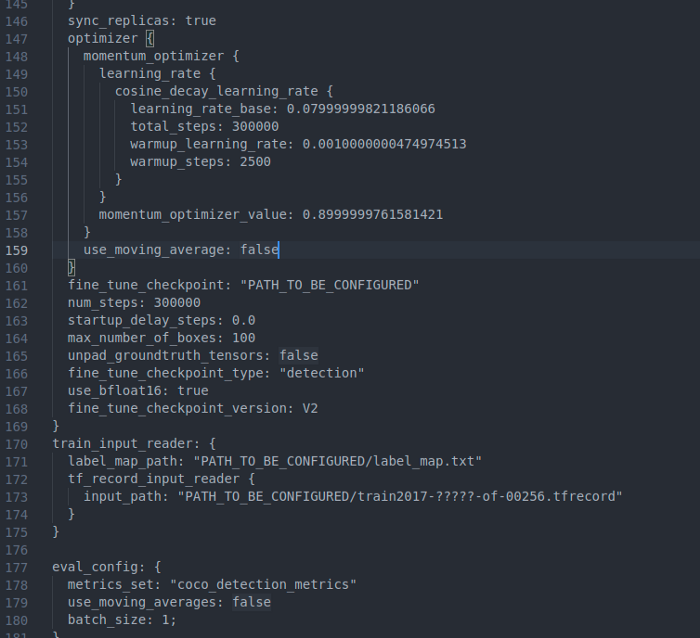This screenshot has height=638, width=700.
Task: Click the 'false' value of unpad_groundtruth_tensors
Action: (x=299, y=355)
